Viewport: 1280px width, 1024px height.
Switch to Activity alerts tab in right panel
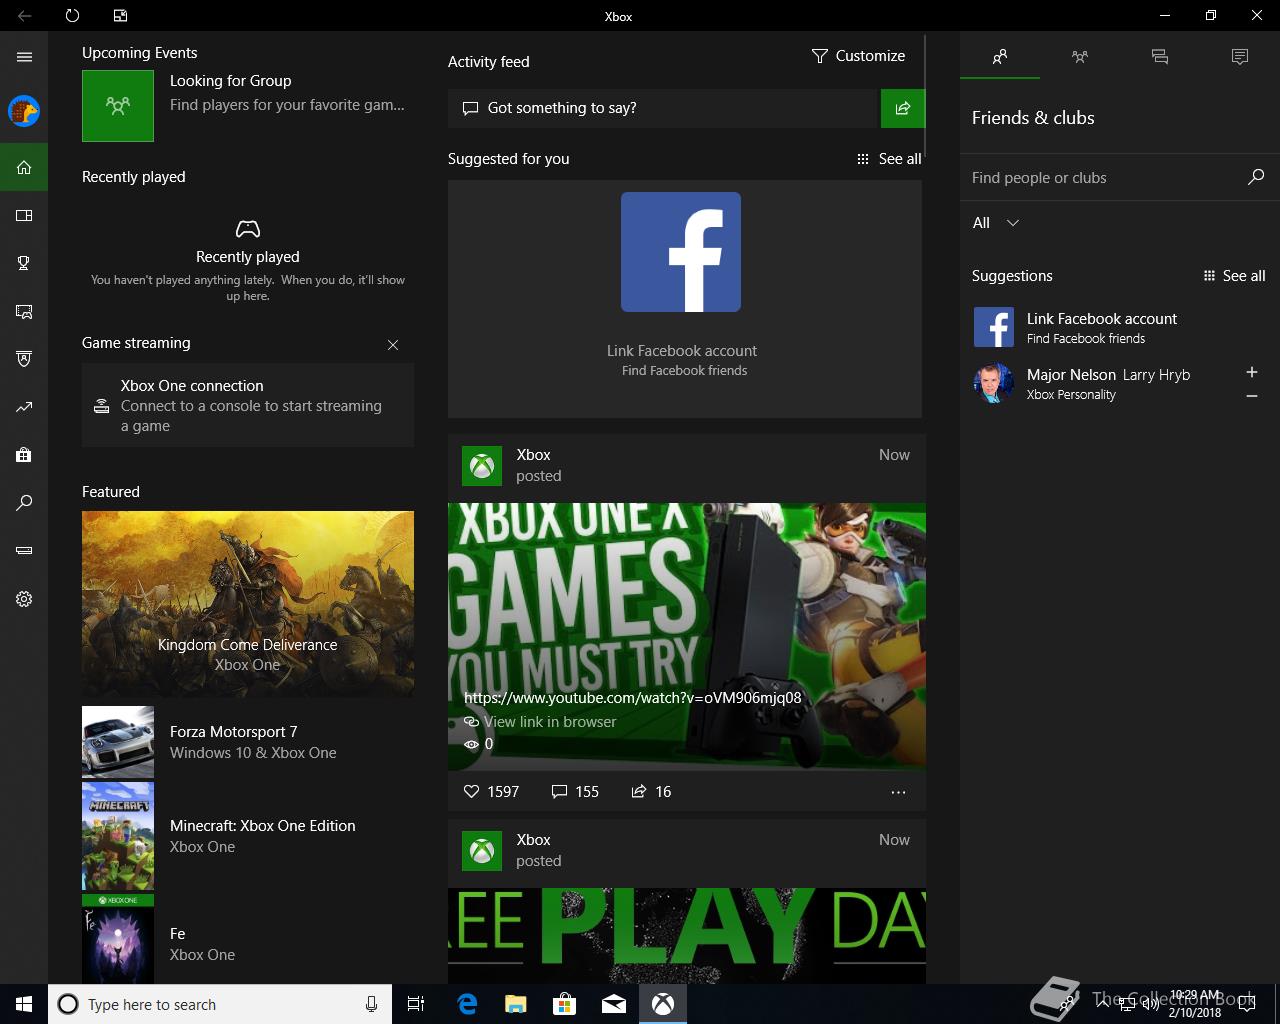tap(1240, 57)
